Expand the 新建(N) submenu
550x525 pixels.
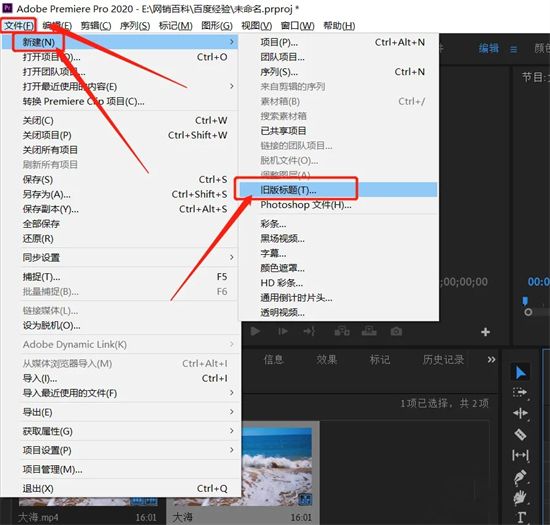[x=120, y=42]
